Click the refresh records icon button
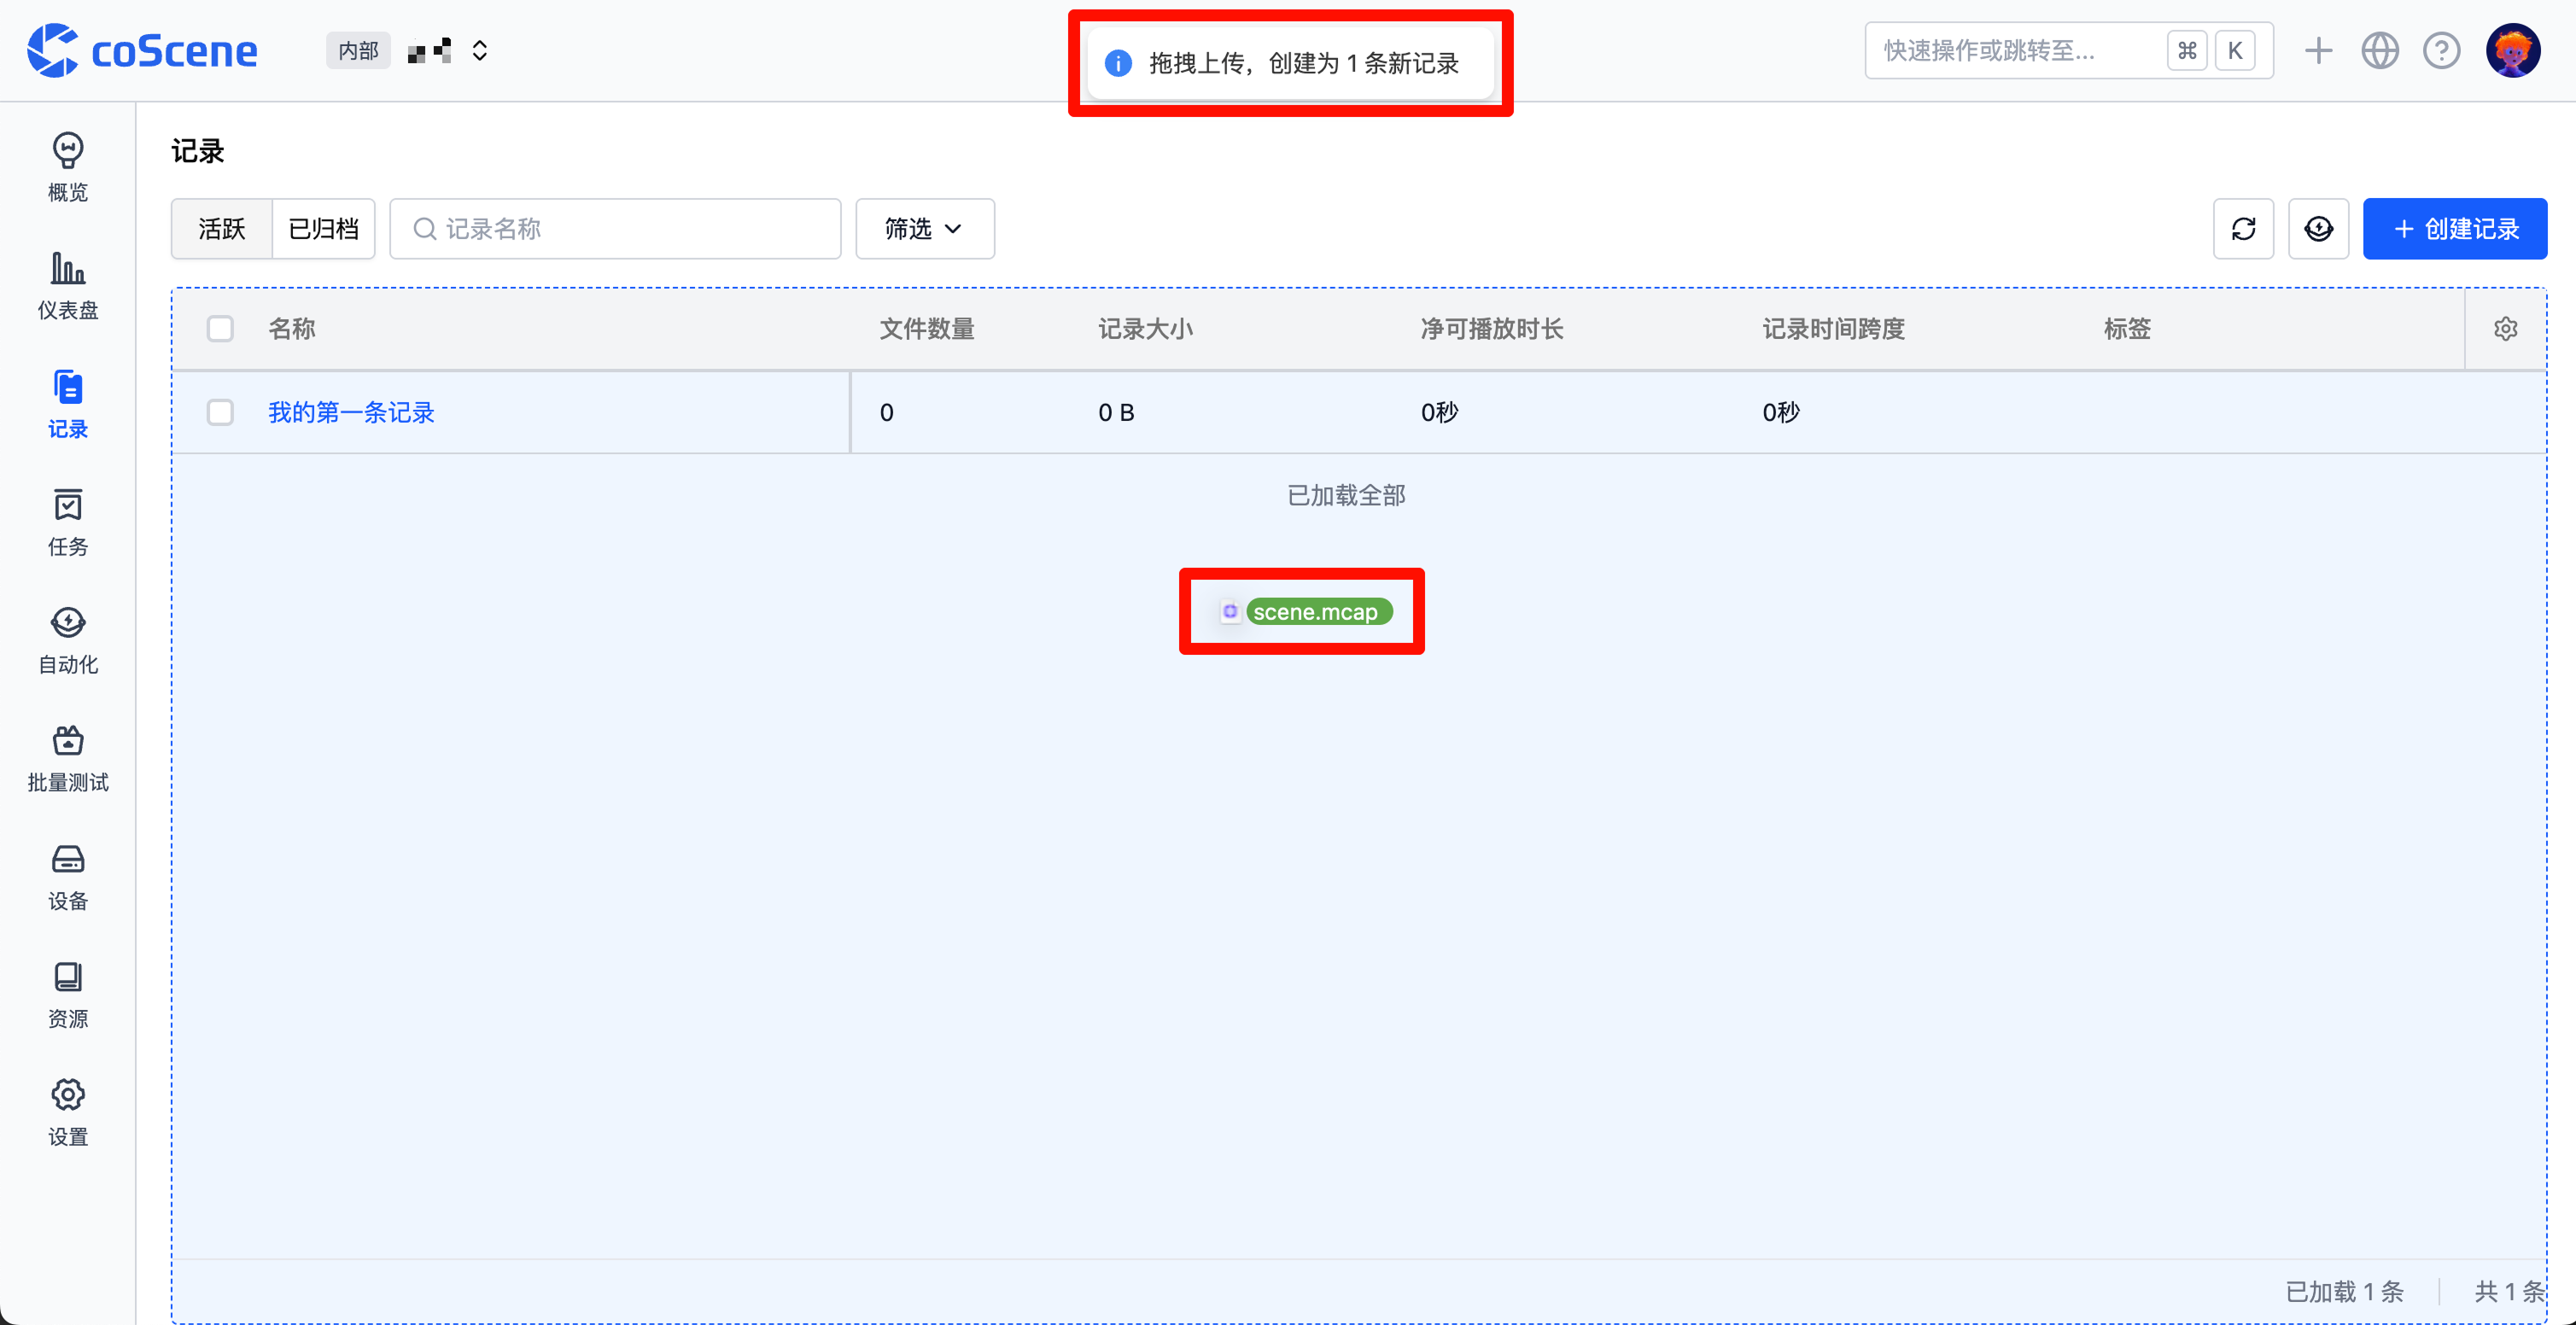The width and height of the screenshot is (2576, 1325). (x=2243, y=229)
